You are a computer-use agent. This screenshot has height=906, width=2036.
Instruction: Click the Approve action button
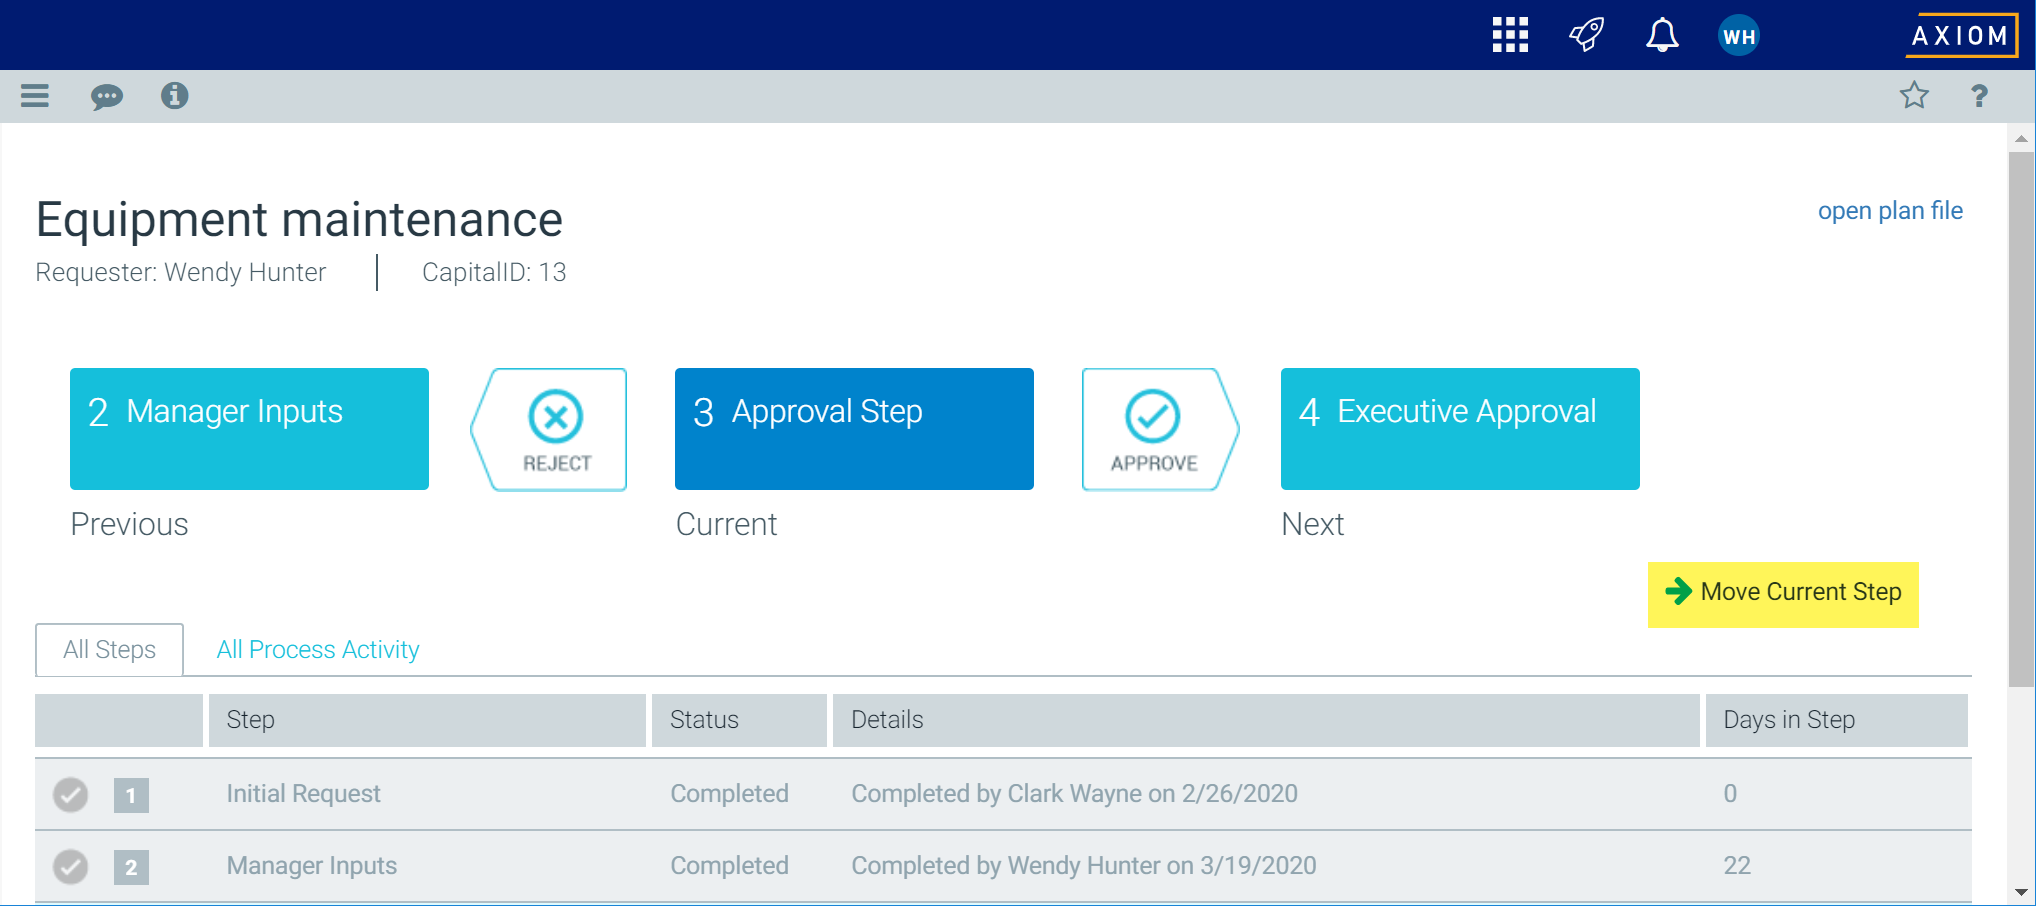(1154, 430)
